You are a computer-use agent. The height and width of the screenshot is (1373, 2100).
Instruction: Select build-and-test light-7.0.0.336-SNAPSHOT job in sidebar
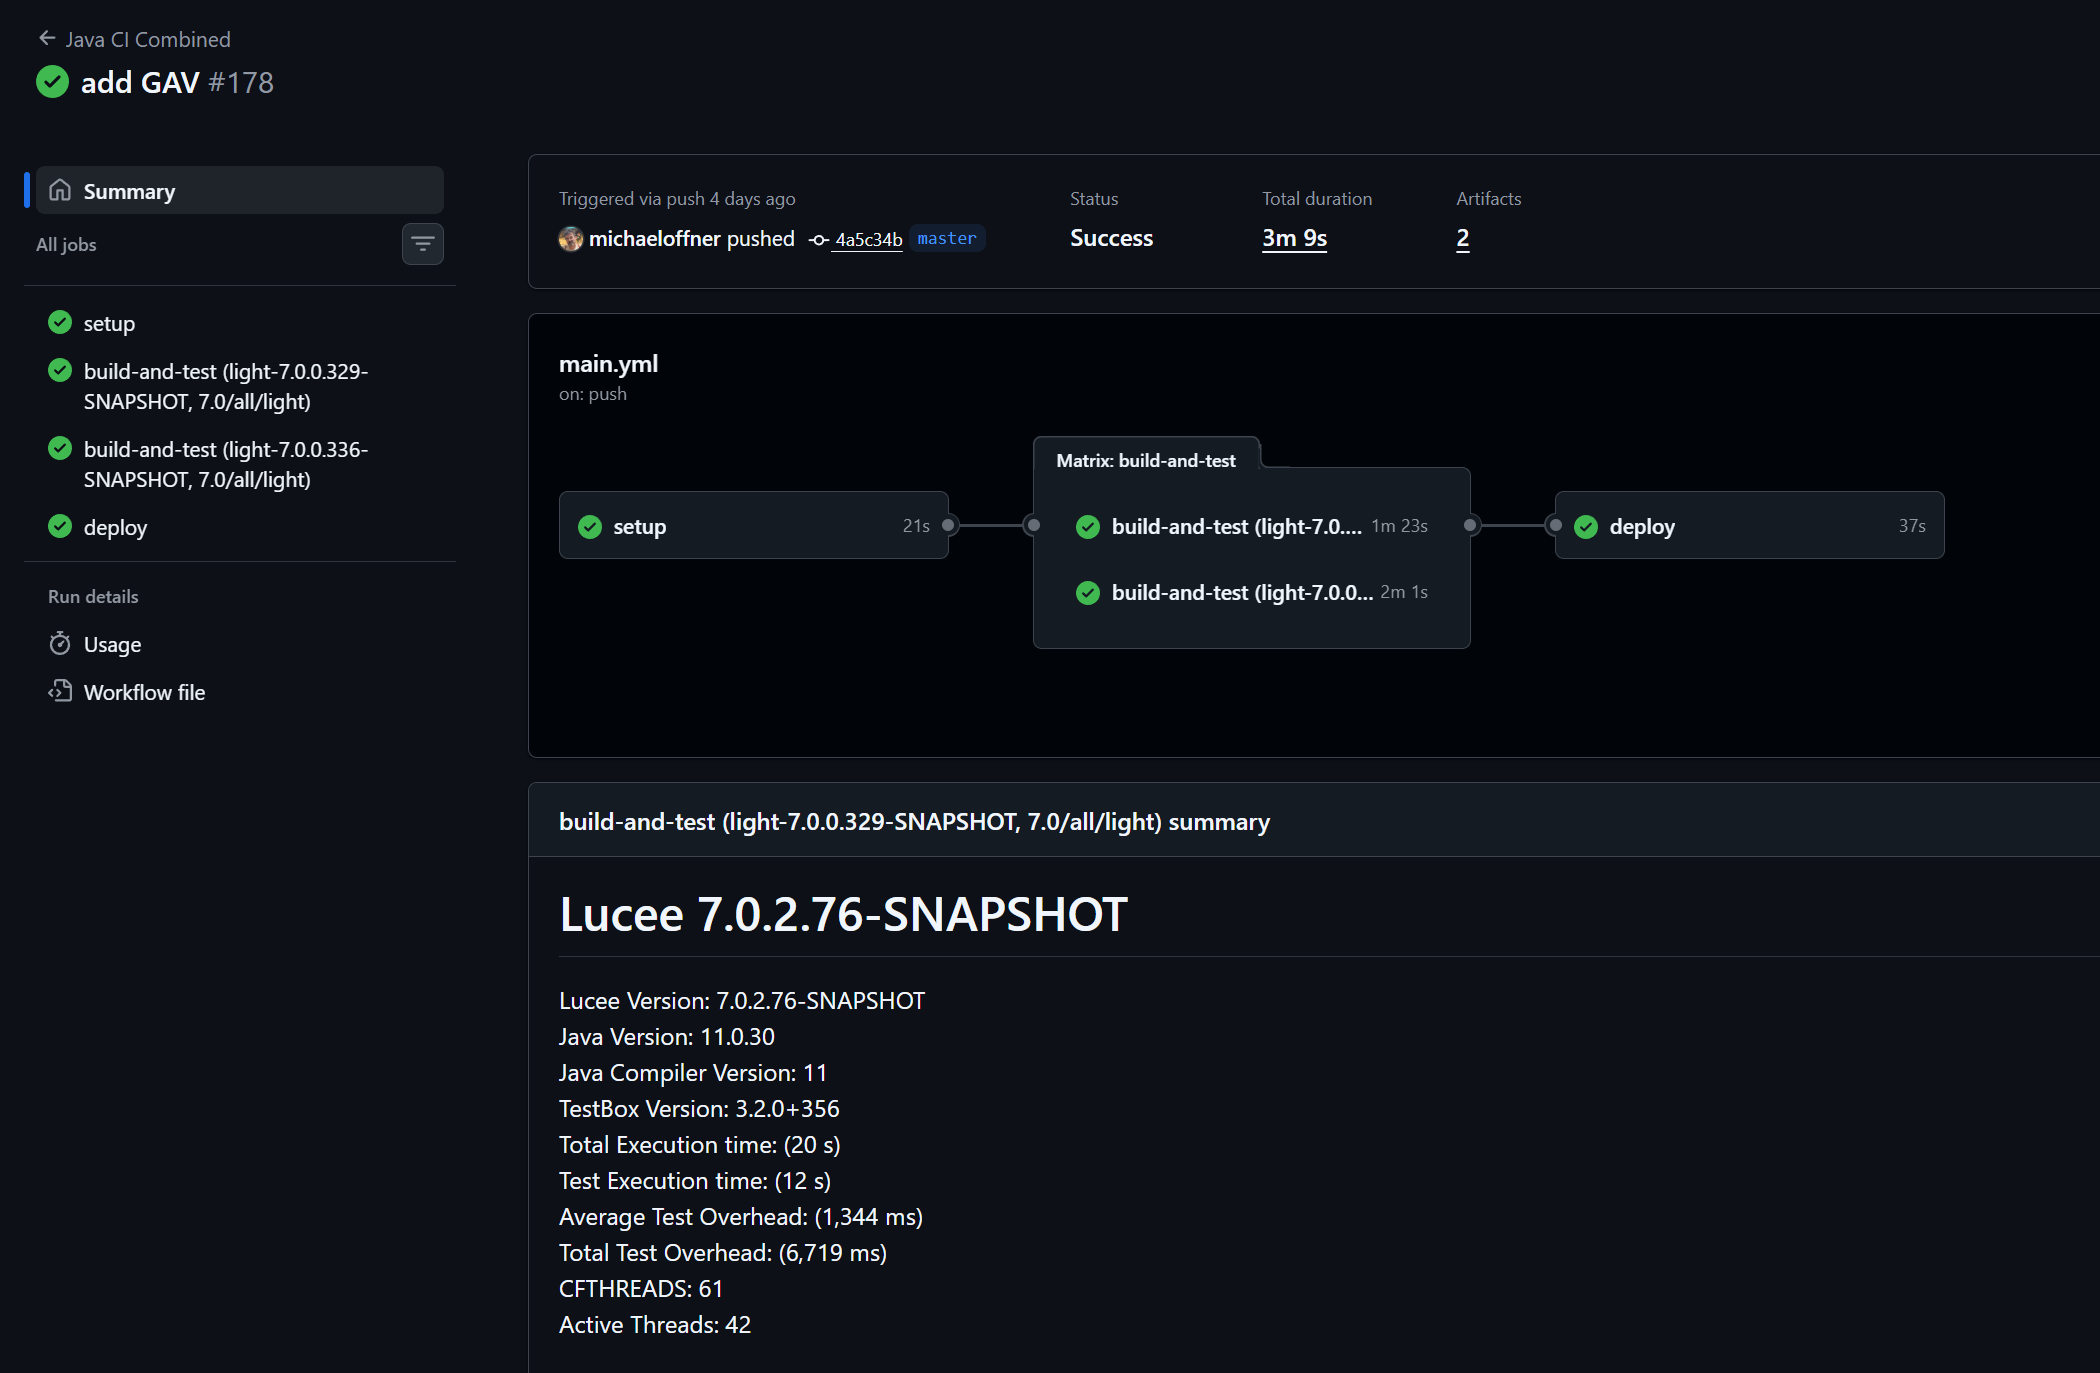point(225,464)
